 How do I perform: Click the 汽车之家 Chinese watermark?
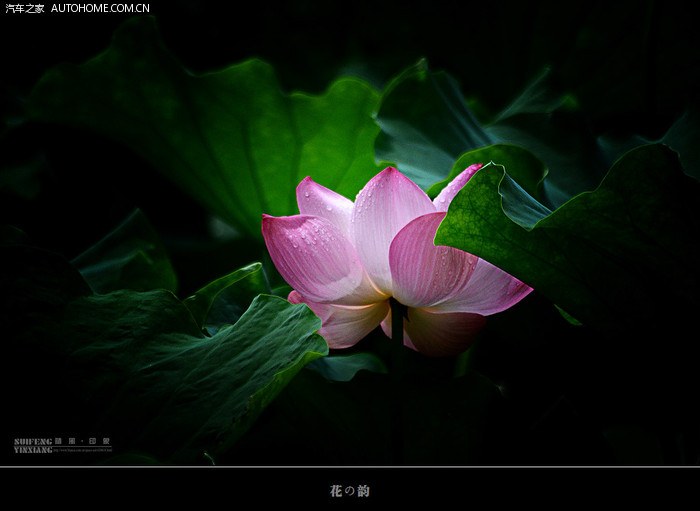[25, 8]
